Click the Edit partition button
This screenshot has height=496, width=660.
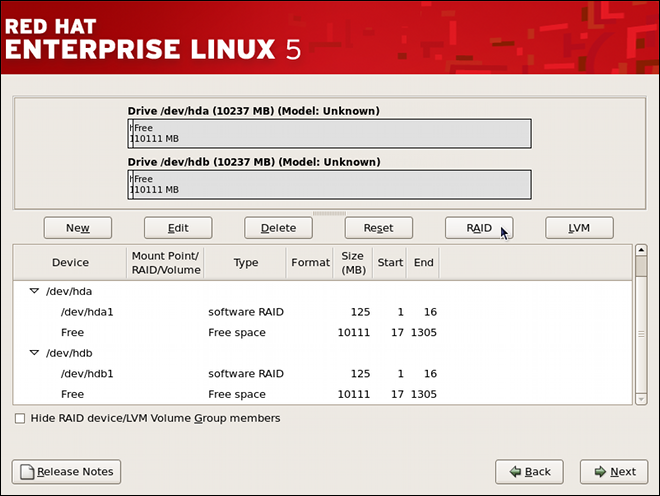[178, 228]
